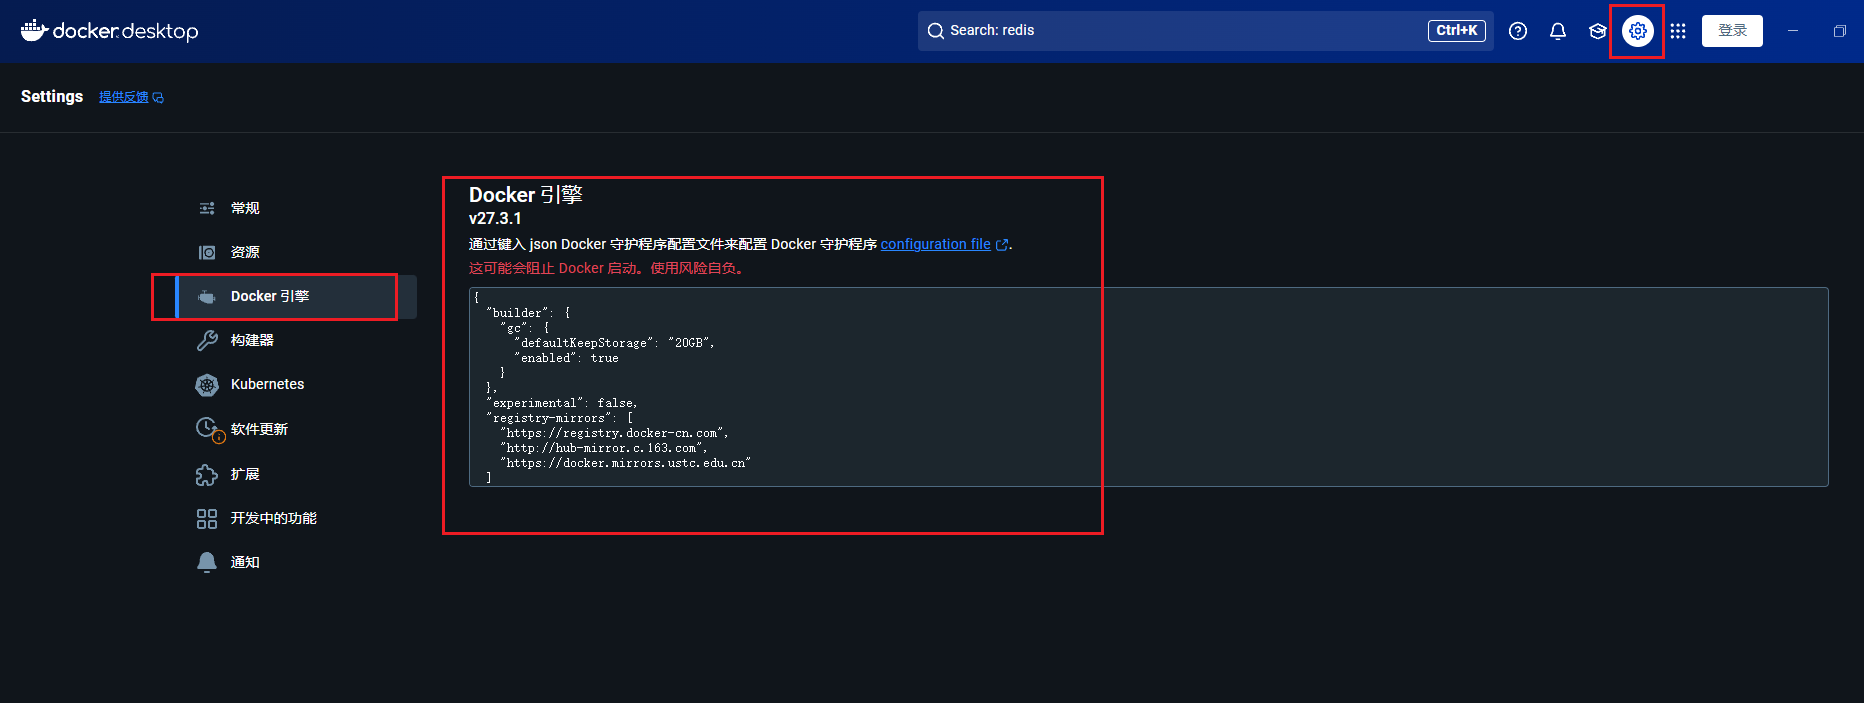Click the 资源 disk icon
This screenshot has height=703, width=1864.
click(x=207, y=252)
